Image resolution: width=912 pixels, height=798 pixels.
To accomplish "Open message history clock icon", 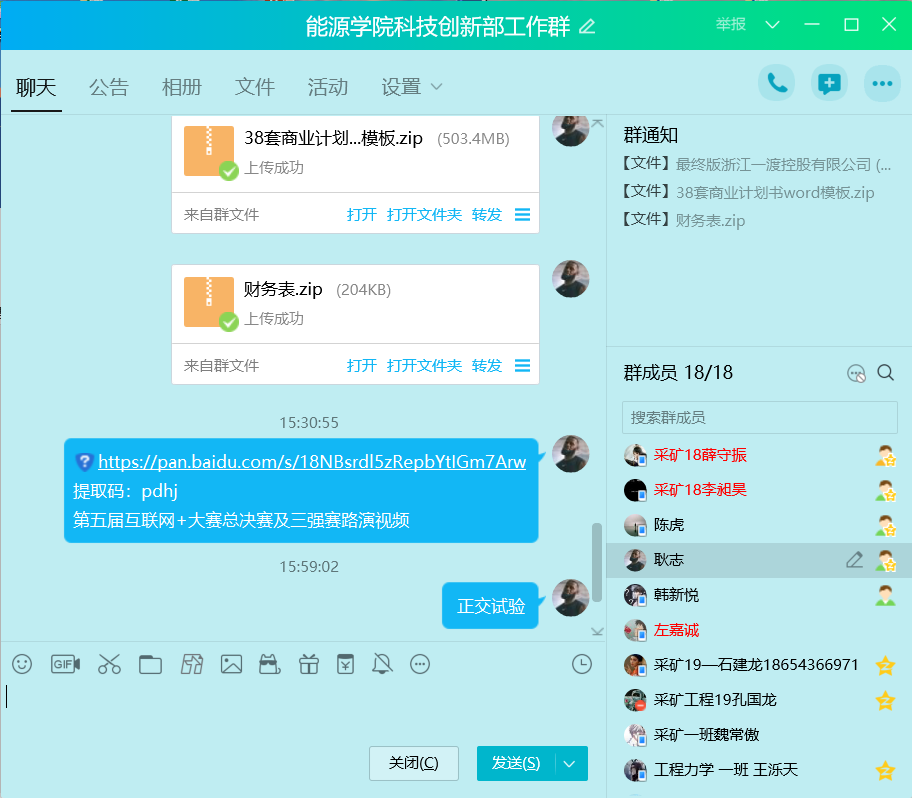I will [x=581, y=664].
